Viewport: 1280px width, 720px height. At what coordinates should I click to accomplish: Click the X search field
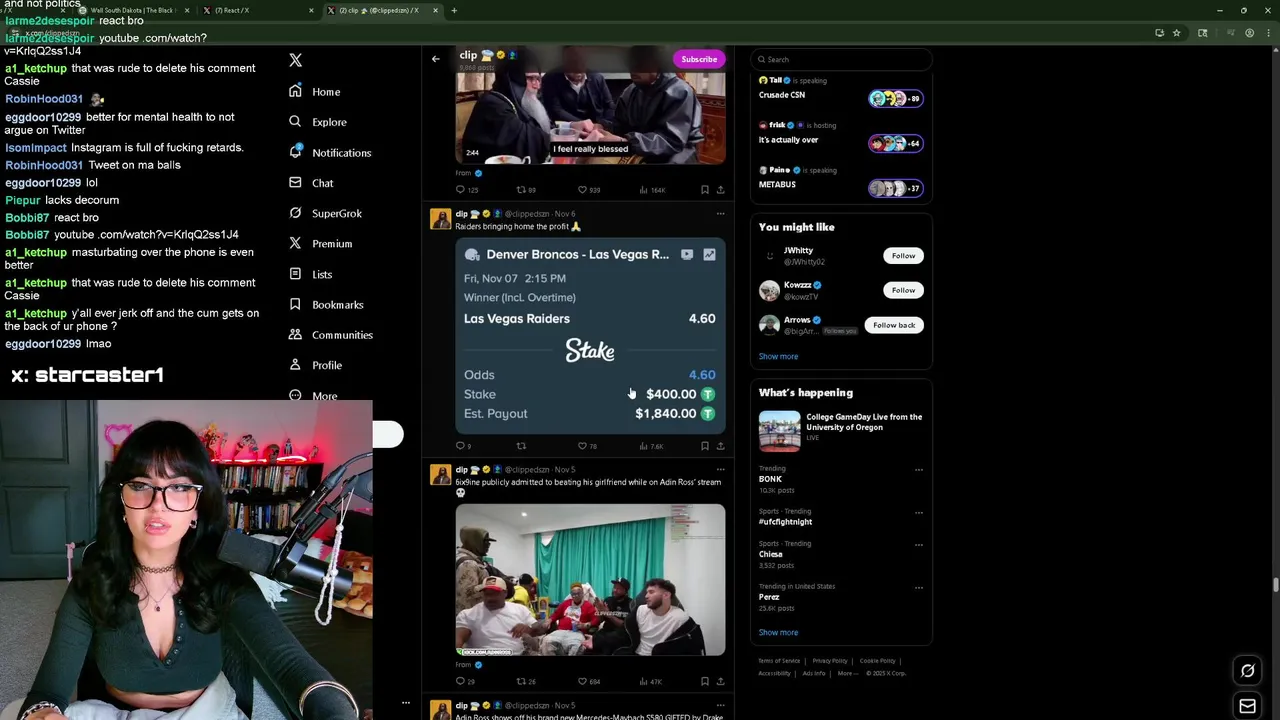841,59
